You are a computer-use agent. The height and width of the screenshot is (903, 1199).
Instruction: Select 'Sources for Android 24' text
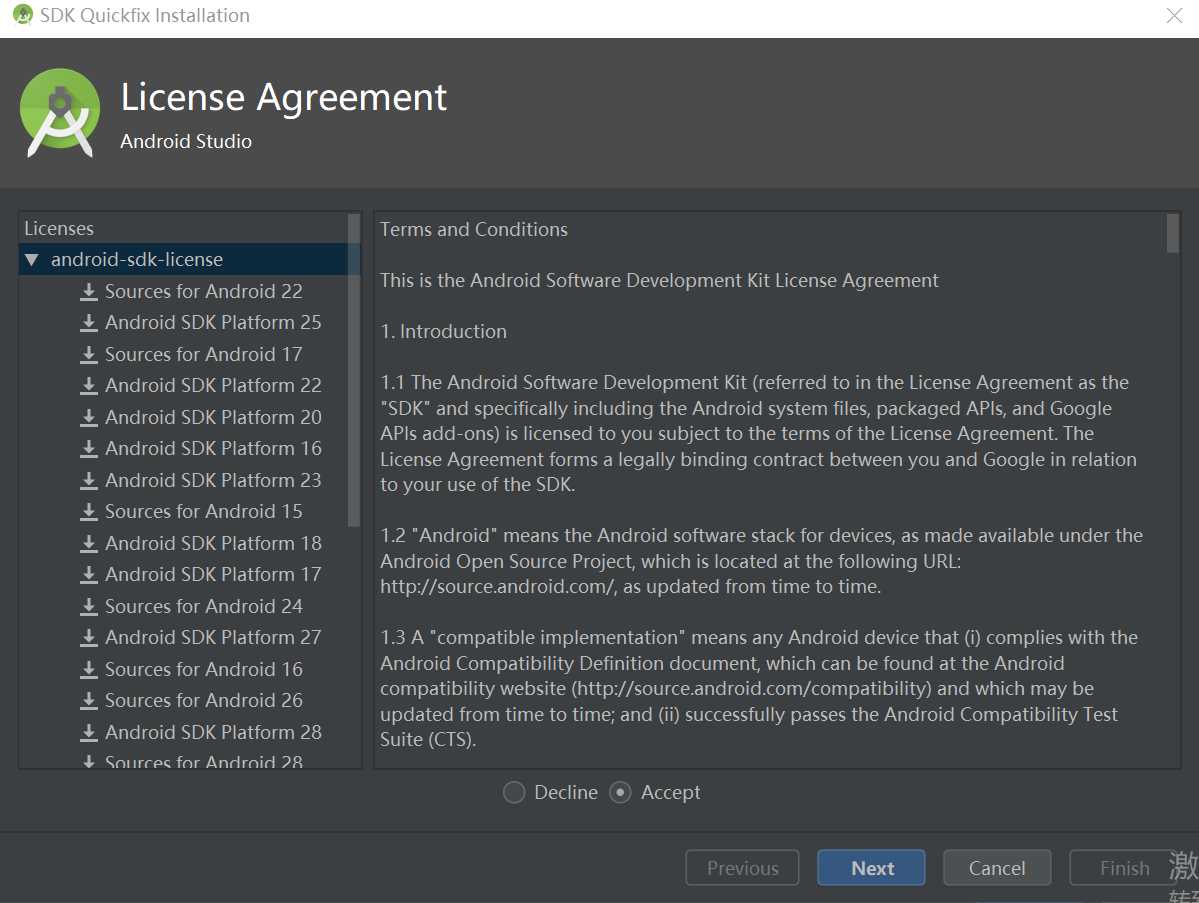click(203, 606)
